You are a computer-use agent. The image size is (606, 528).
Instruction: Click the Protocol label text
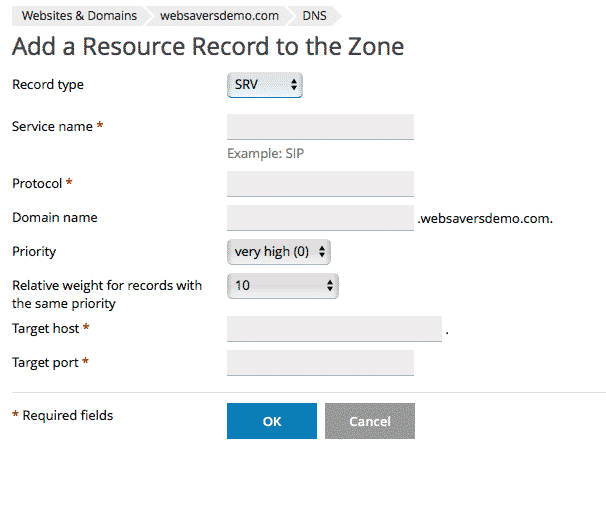tap(37, 184)
